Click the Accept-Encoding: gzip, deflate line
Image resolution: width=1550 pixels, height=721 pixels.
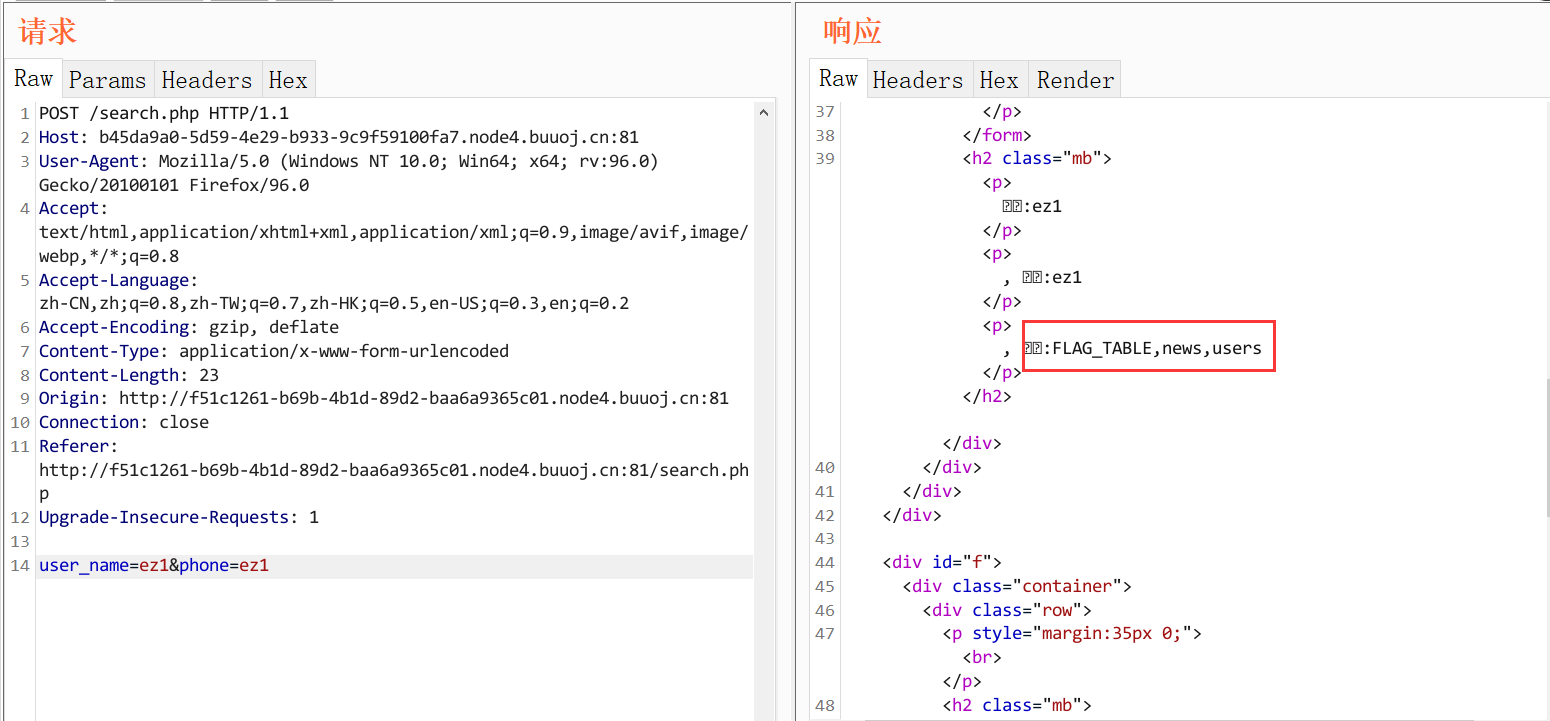(x=189, y=327)
